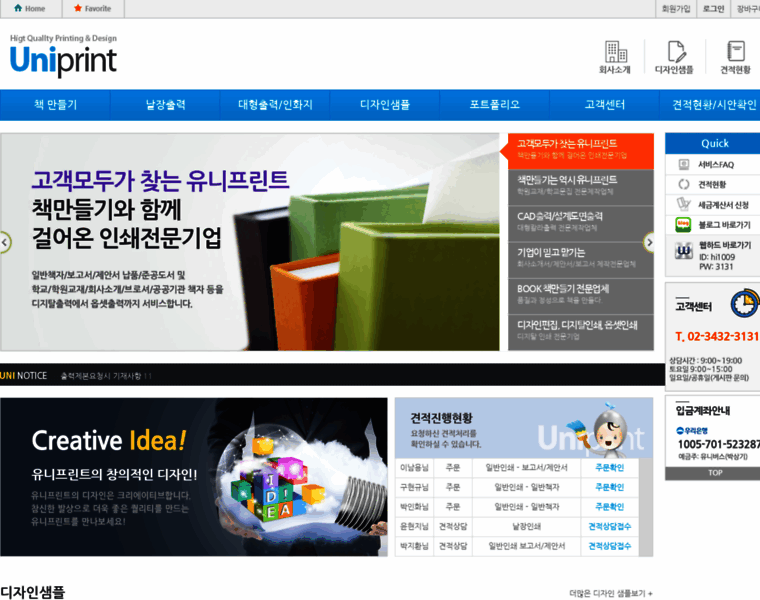Image resolution: width=760 pixels, height=600 pixels.
Task: Click the green blog icon
Action: tap(683, 225)
